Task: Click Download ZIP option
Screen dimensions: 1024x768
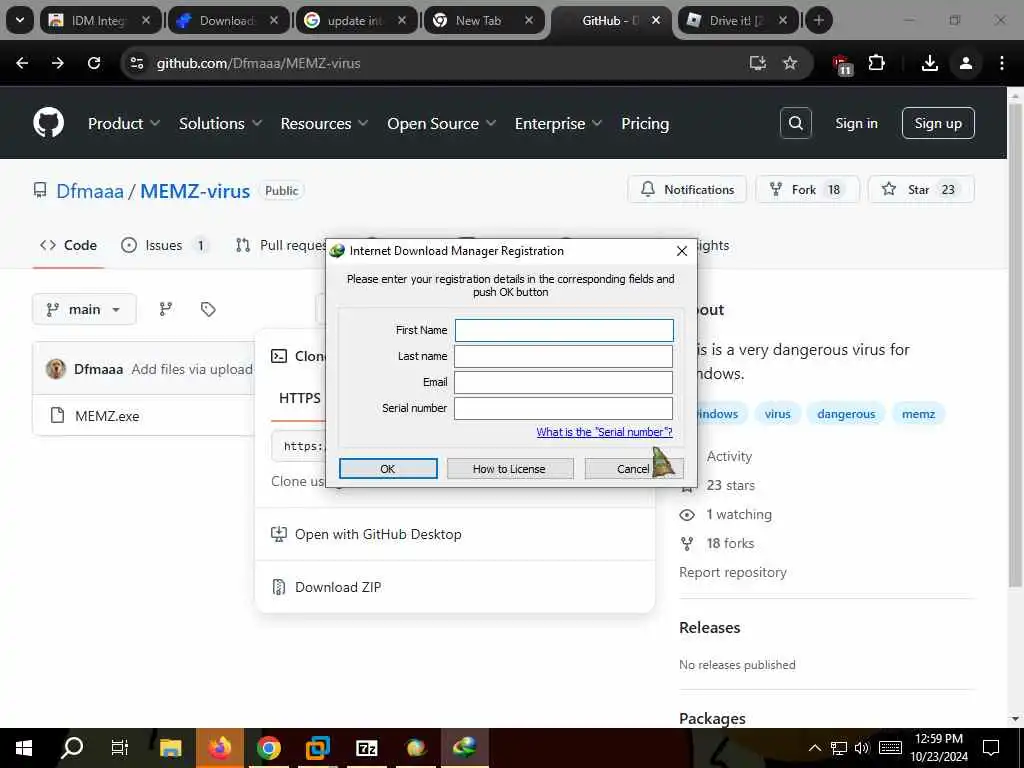Action: (x=338, y=587)
